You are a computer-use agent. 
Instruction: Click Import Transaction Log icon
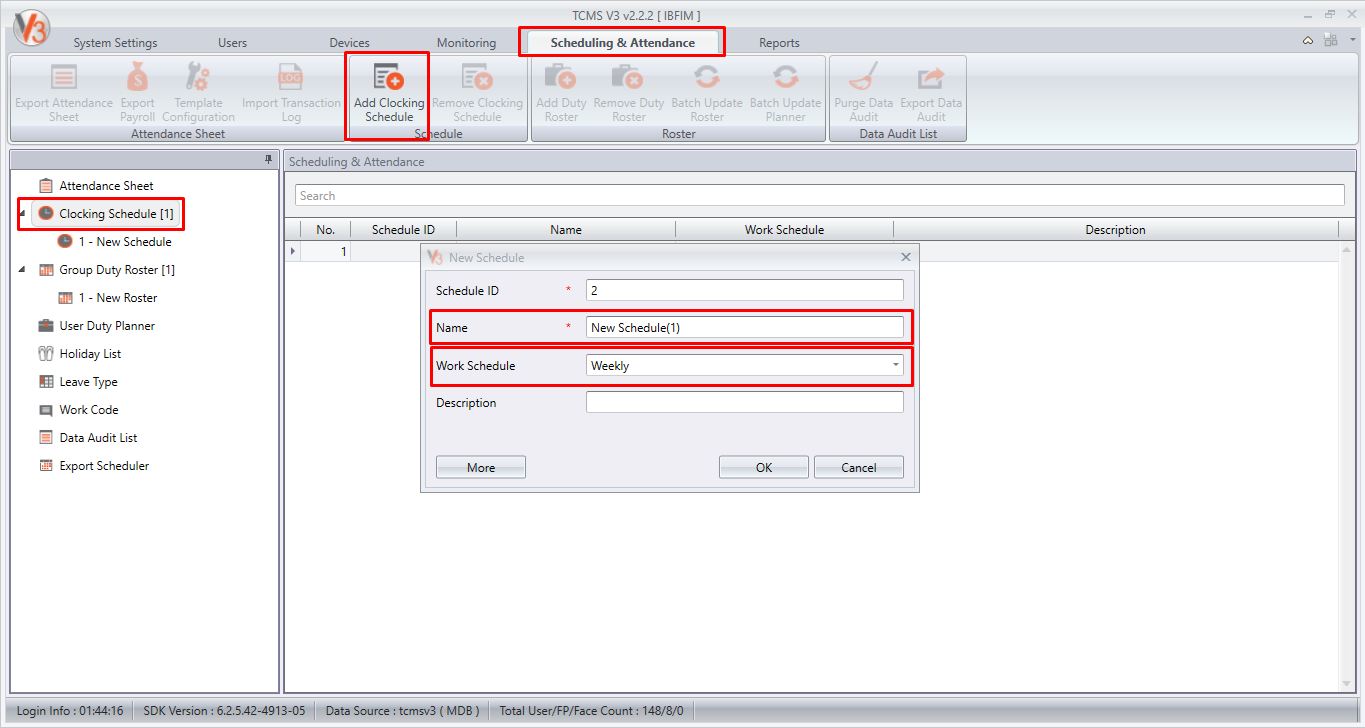pyautogui.click(x=291, y=78)
